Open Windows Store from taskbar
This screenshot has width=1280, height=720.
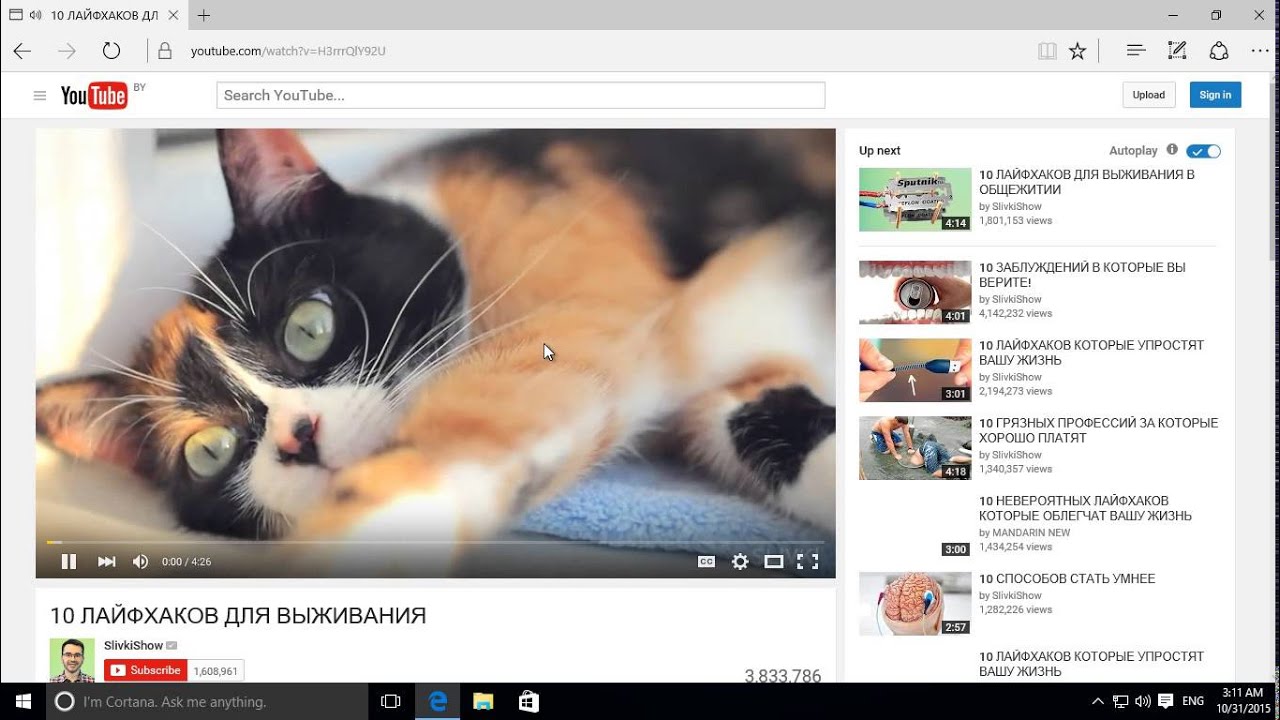pyautogui.click(x=529, y=701)
